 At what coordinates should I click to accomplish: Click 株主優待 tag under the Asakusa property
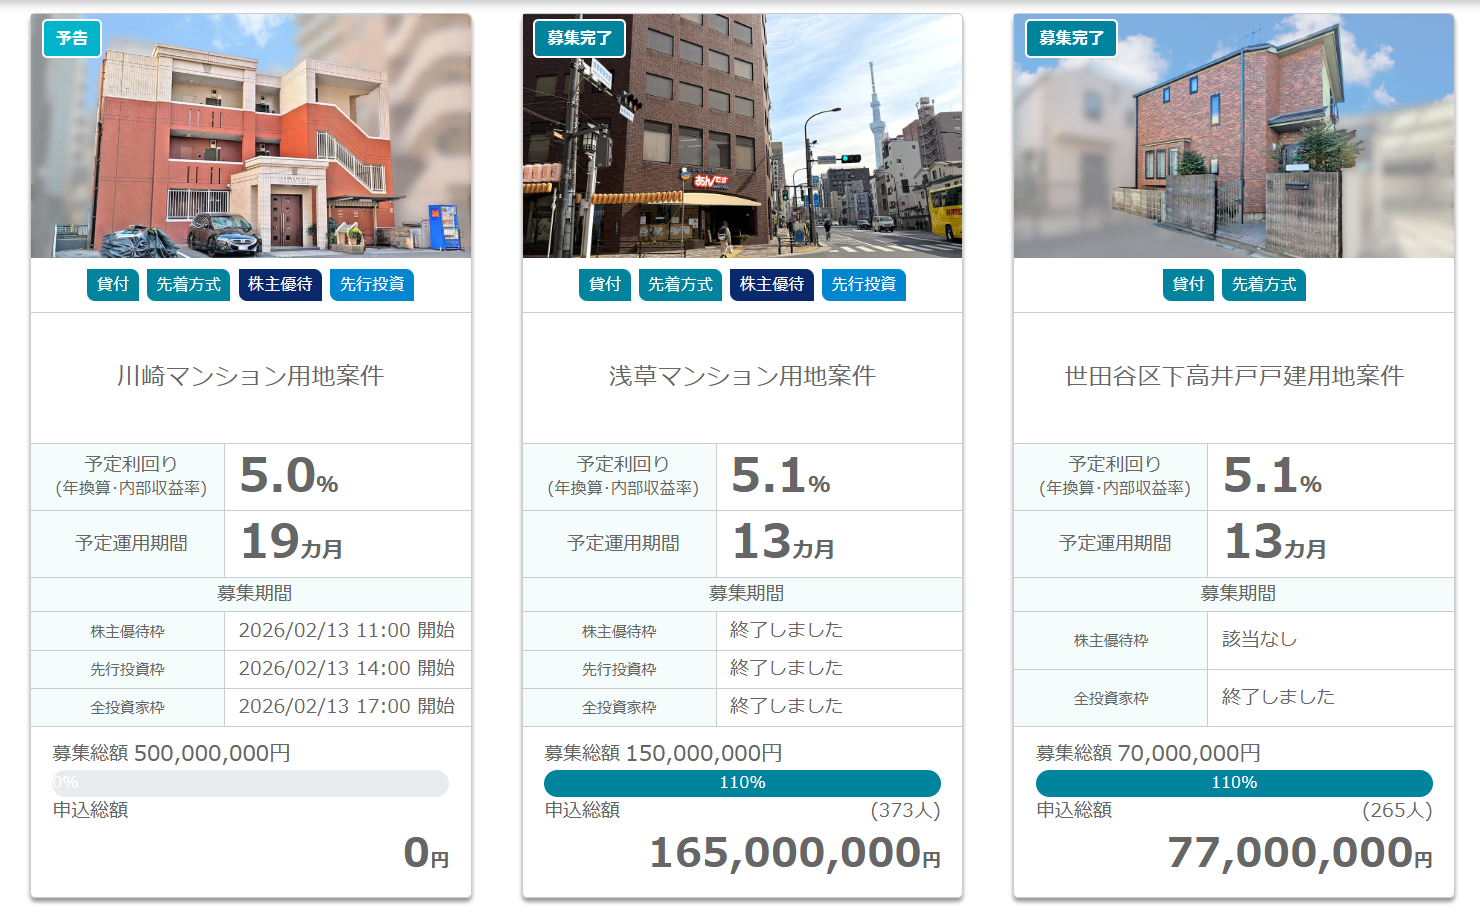(772, 285)
